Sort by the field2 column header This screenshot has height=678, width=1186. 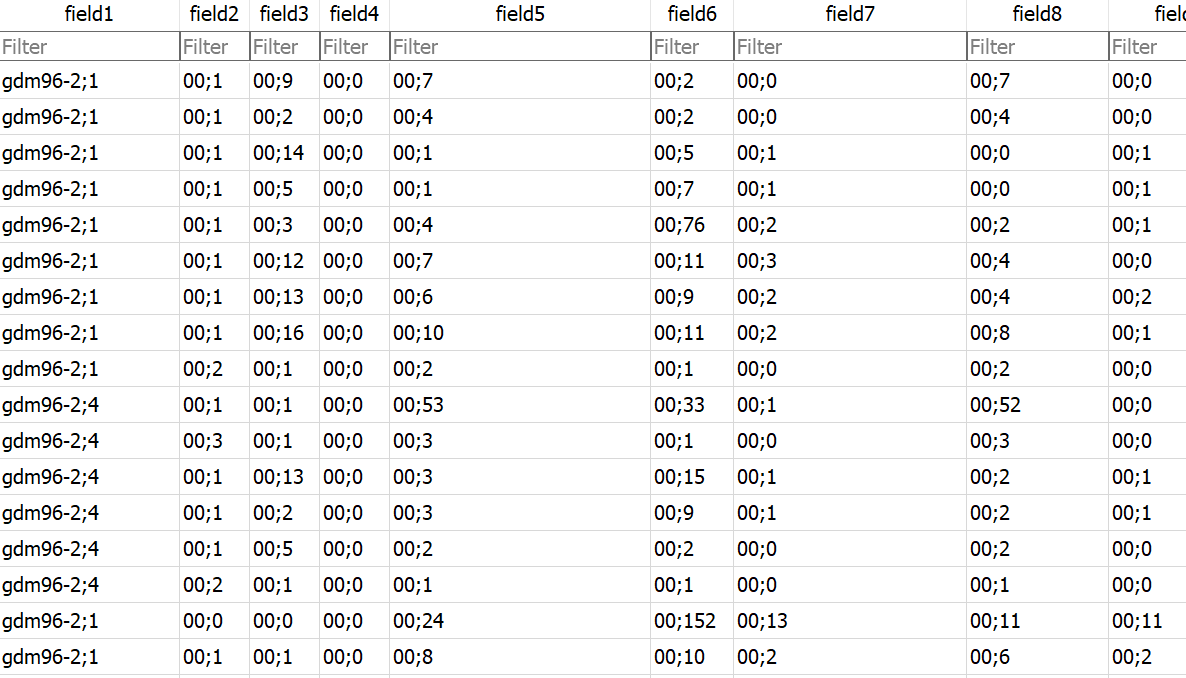pyautogui.click(x=213, y=14)
